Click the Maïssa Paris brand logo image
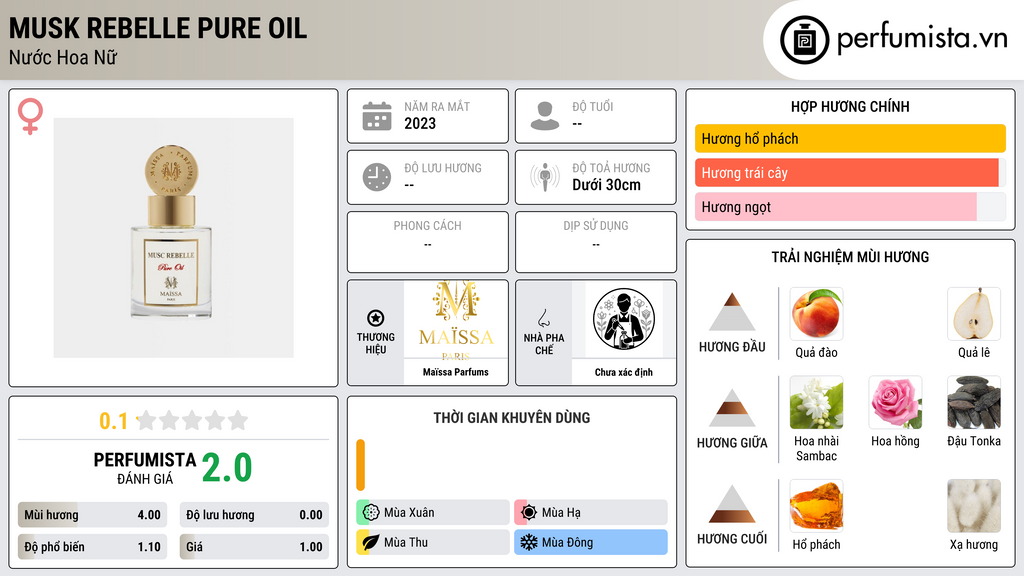1024x576 pixels. pos(456,320)
